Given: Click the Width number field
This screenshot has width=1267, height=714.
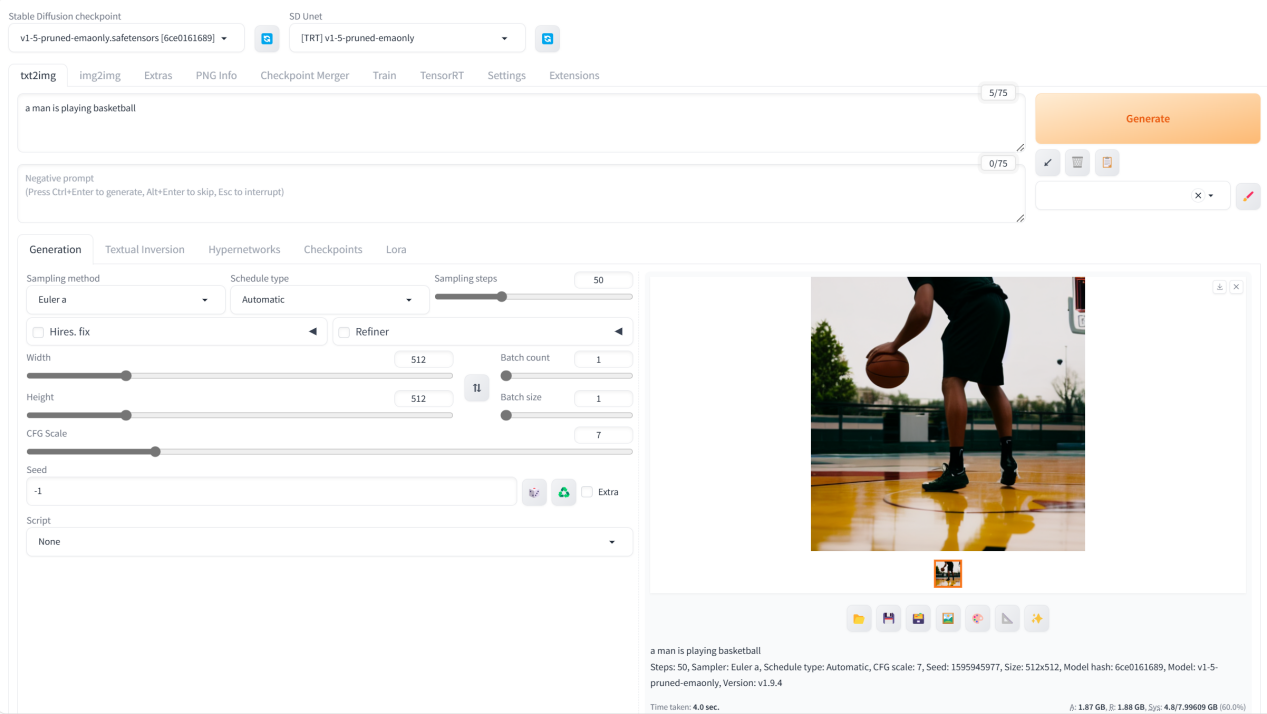Looking at the screenshot, I should (423, 359).
